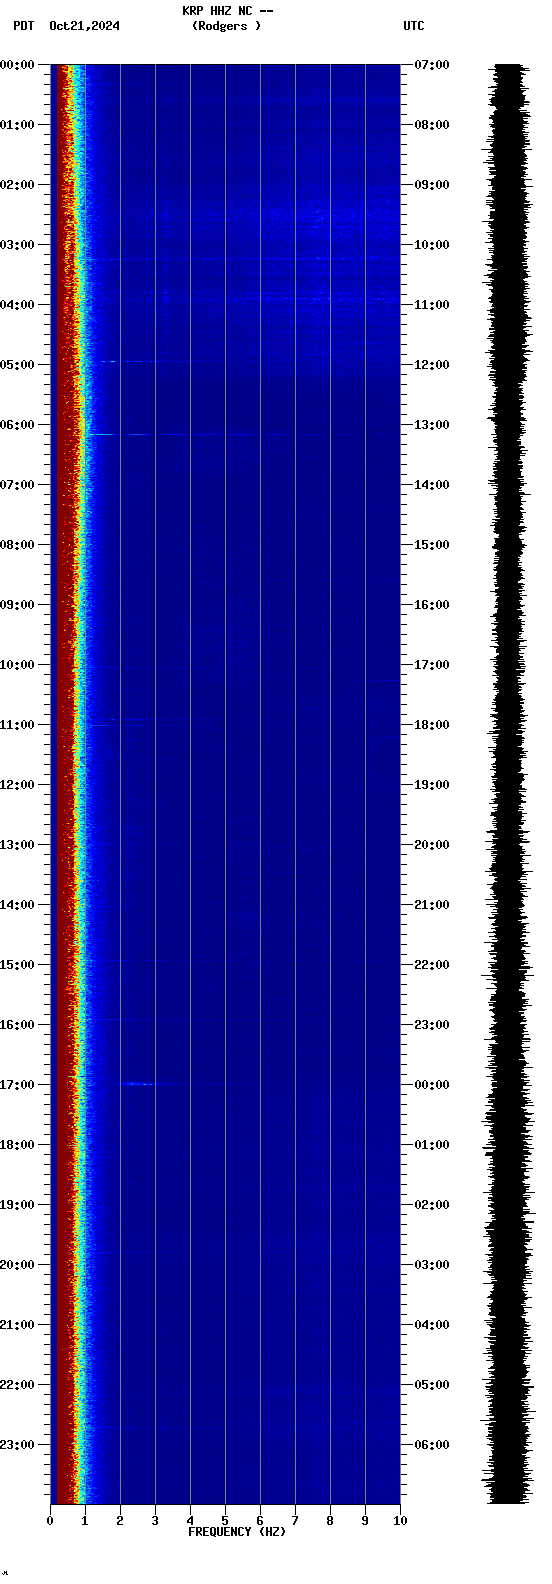Click the 17:00 PDT time label

[17, 1085]
